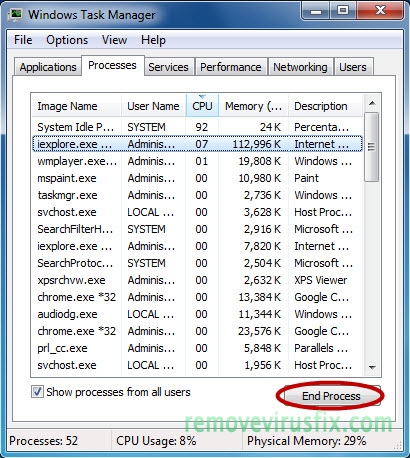410x458 pixels.
Task: Open the Performance tab
Action: tap(231, 67)
